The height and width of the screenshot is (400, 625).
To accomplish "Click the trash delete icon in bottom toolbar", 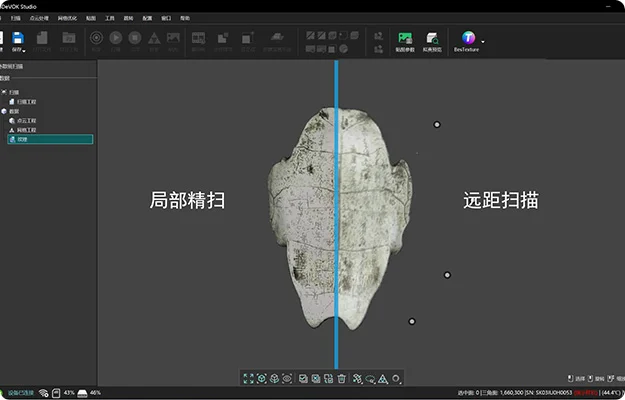I will pyautogui.click(x=341, y=379).
